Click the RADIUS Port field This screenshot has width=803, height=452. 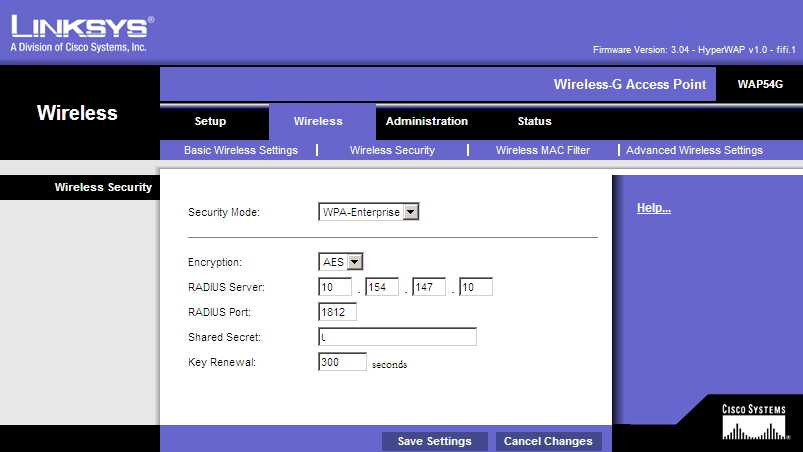[x=337, y=312]
